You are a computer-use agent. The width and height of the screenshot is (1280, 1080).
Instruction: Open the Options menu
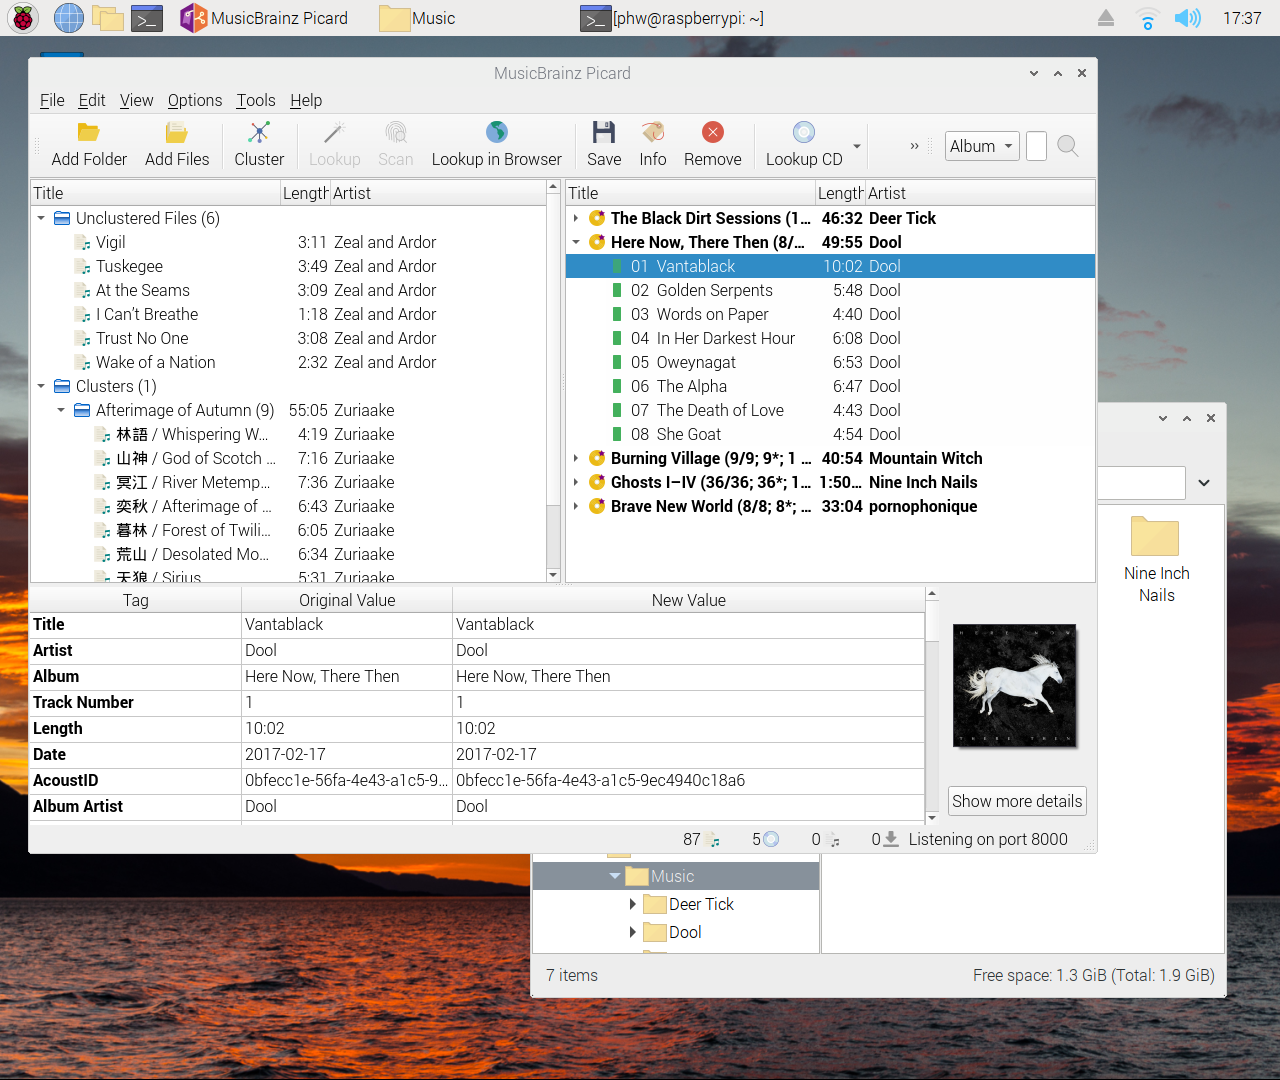coord(195,100)
